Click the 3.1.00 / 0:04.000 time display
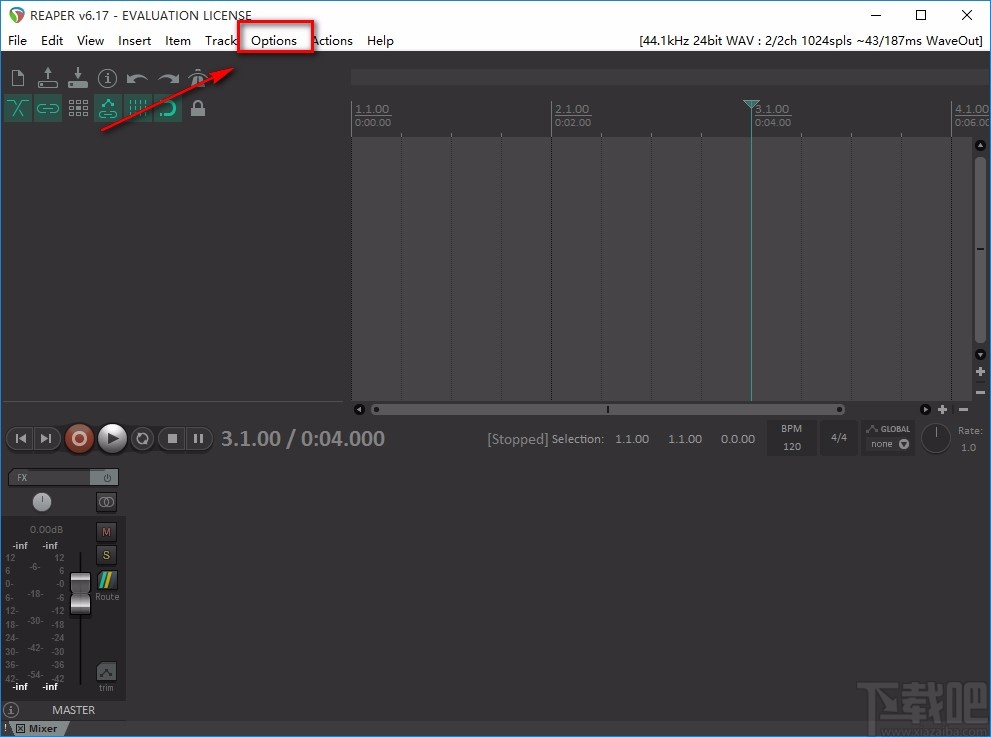Screen dimensions: 991x737 point(303,439)
